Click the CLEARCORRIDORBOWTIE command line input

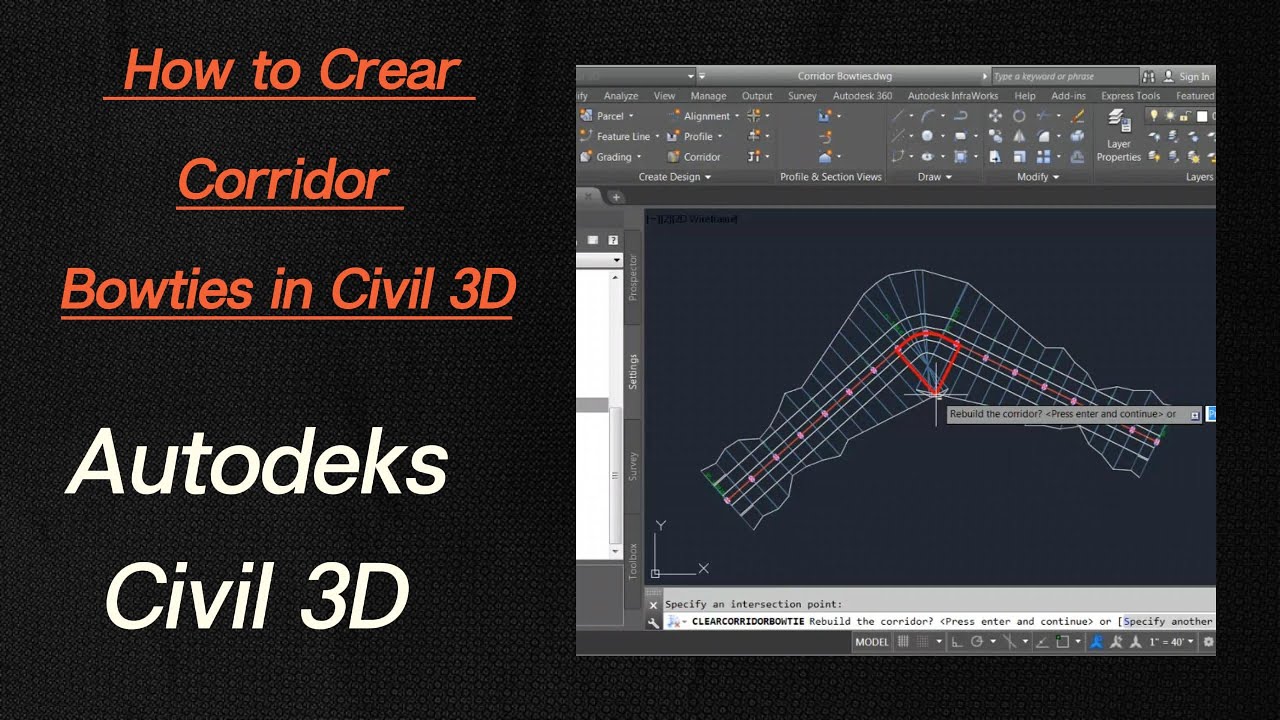coord(940,622)
